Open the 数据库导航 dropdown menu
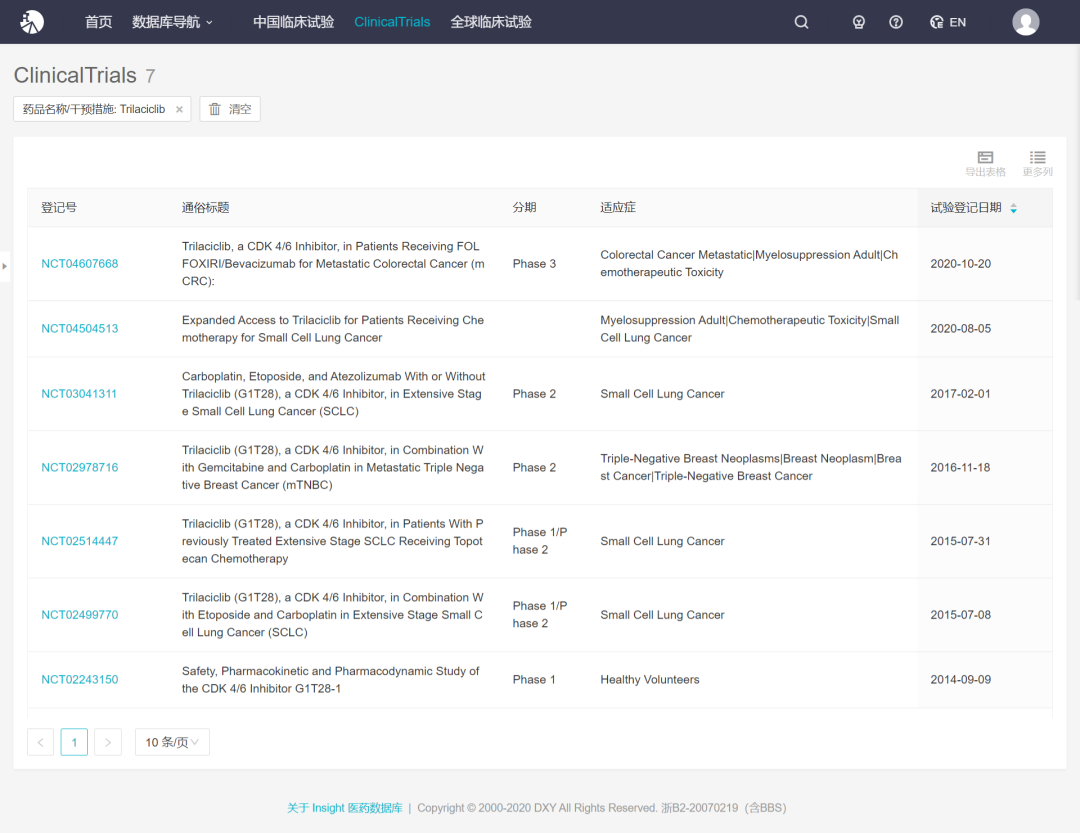This screenshot has height=833, width=1080. [x=172, y=22]
